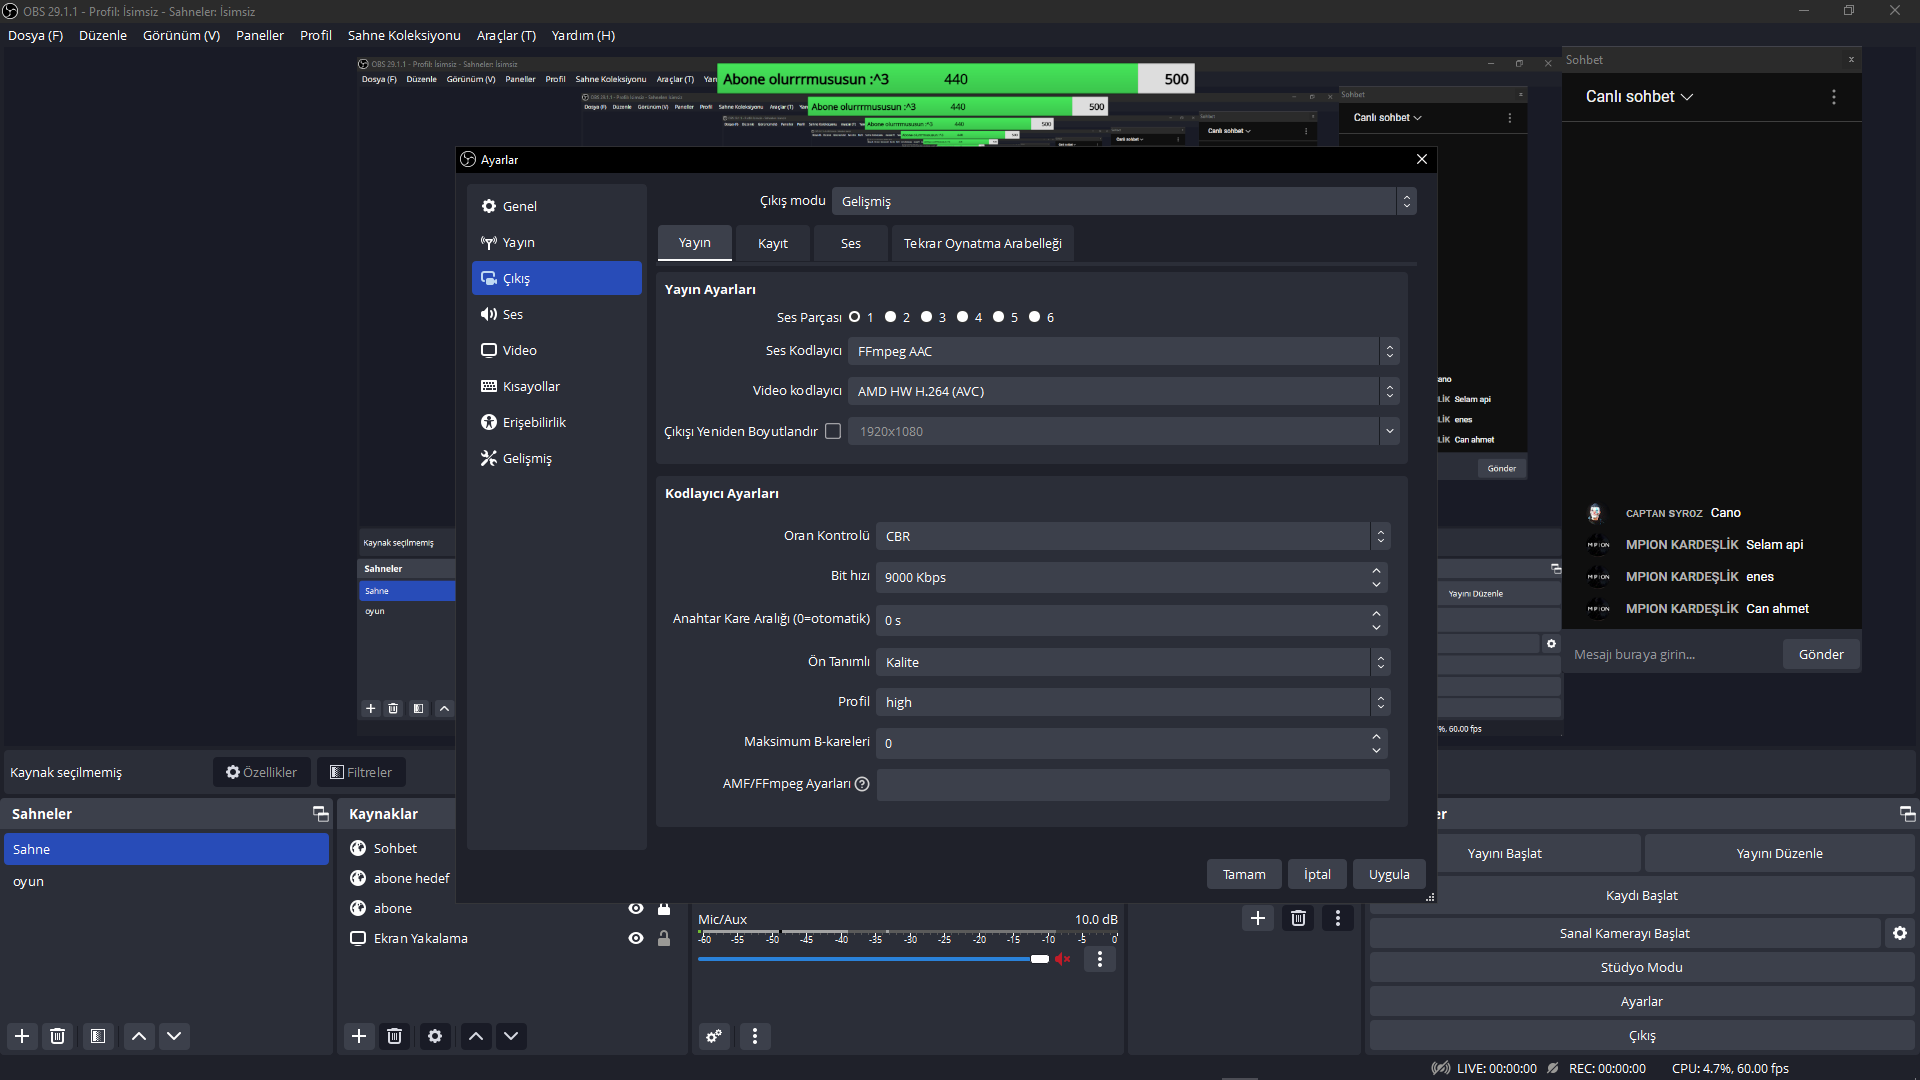Image resolution: width=1920 pixels, height=1080 pixels.
Task: Click Yayını Başlat button
Action: 1504,853
